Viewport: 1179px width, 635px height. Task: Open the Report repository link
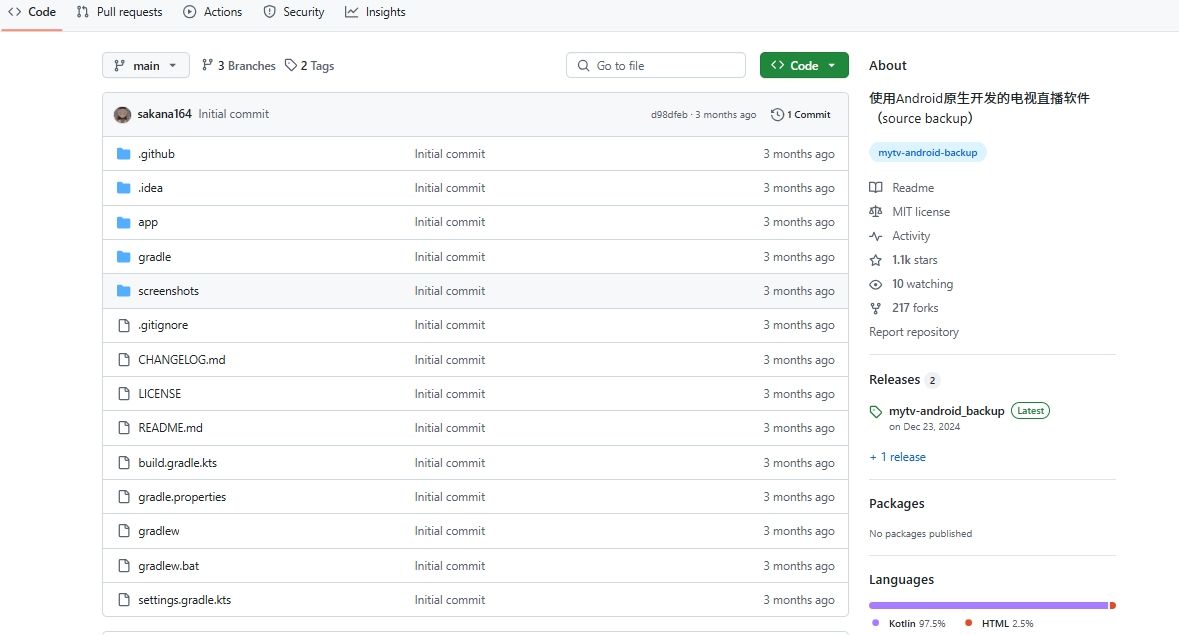pyautogui.click(x=914, y=332)
